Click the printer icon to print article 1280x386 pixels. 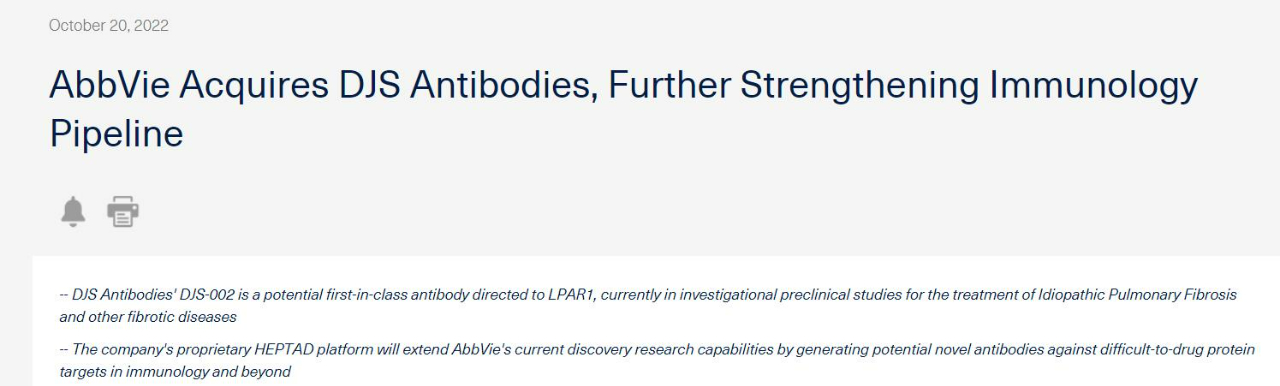tap(122, 211)
